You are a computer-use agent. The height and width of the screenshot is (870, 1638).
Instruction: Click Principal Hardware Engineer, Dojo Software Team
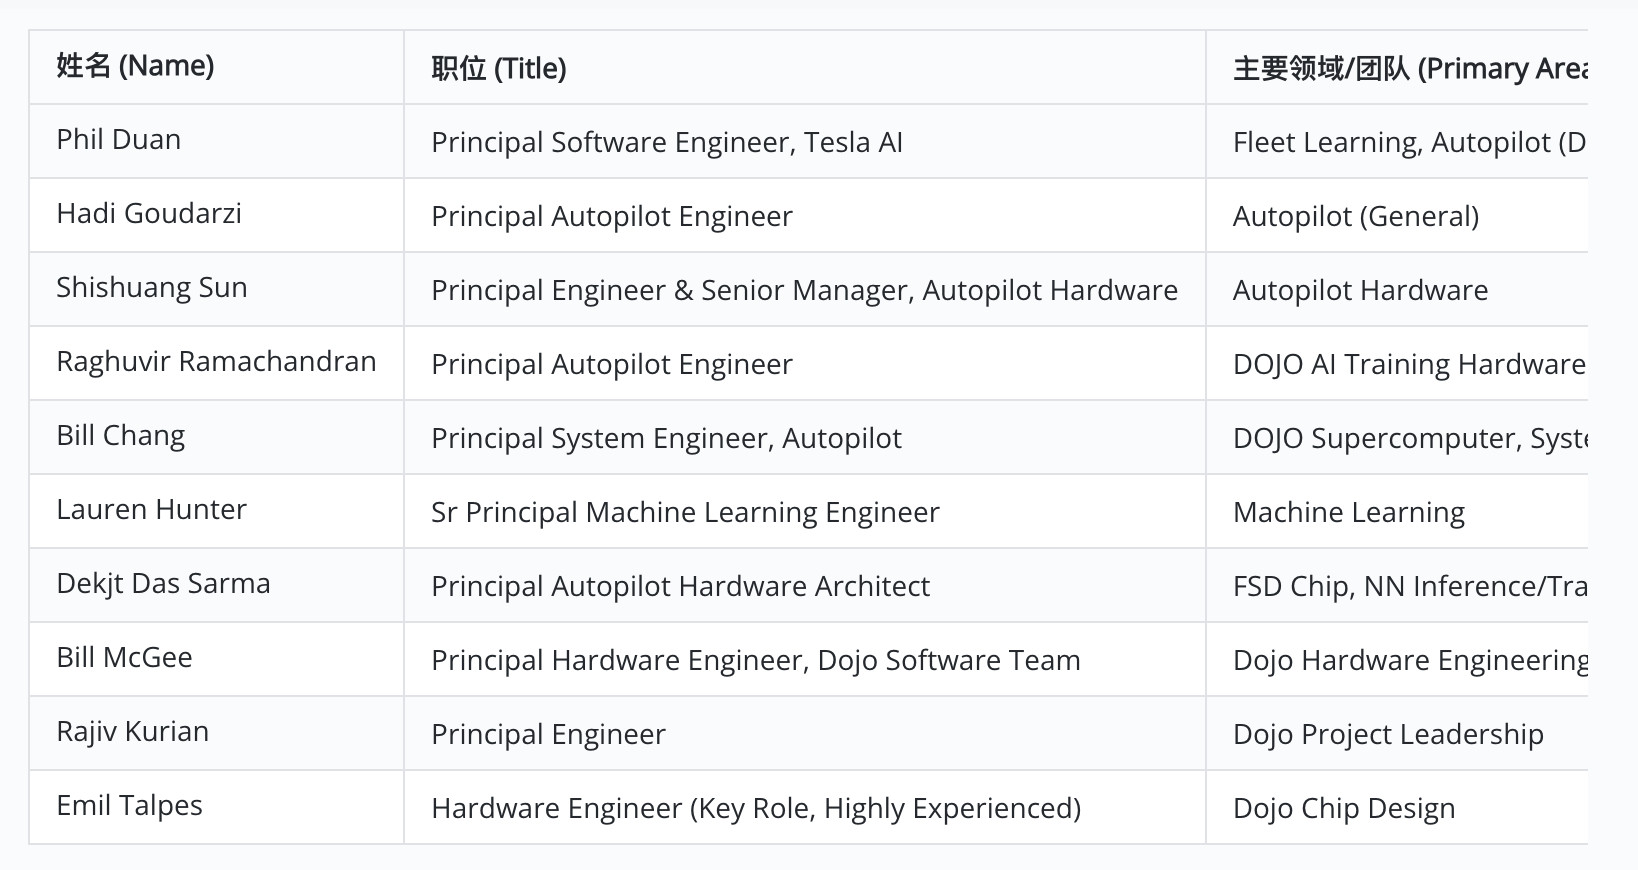[756, 660]
